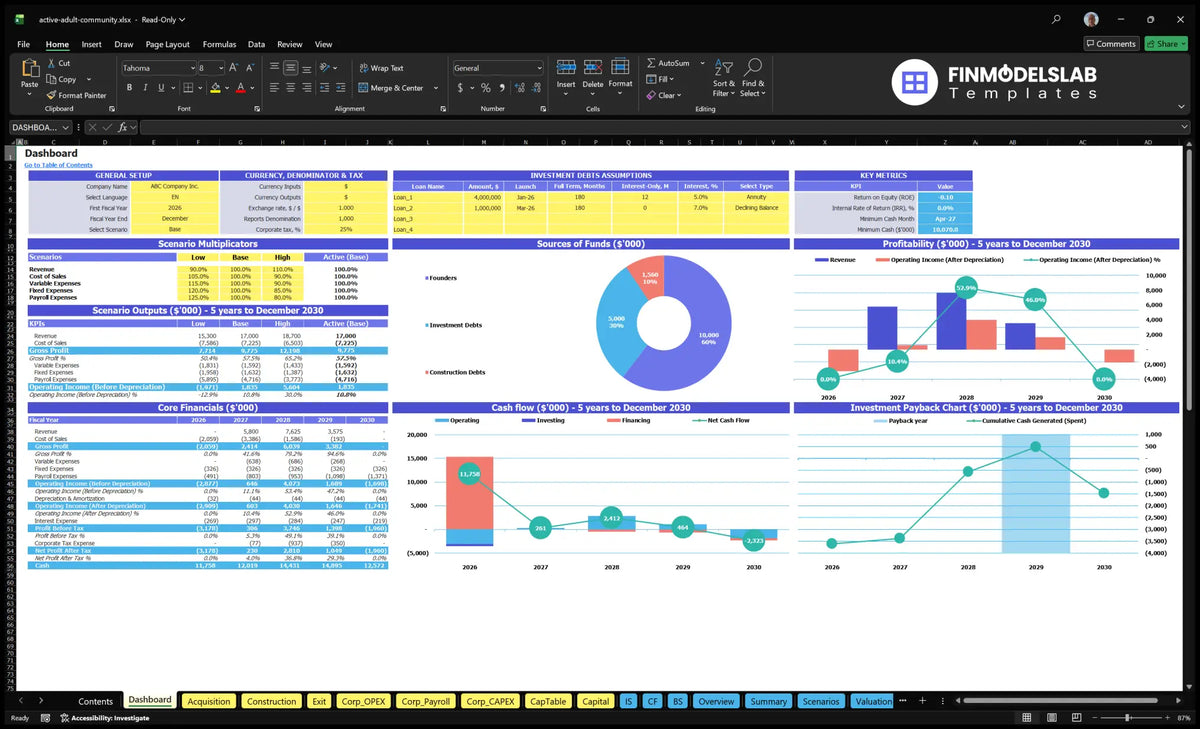Screen dimensions: 1200x729
Task: Toggle Wrap Text
Action: (x=381, y=68)
